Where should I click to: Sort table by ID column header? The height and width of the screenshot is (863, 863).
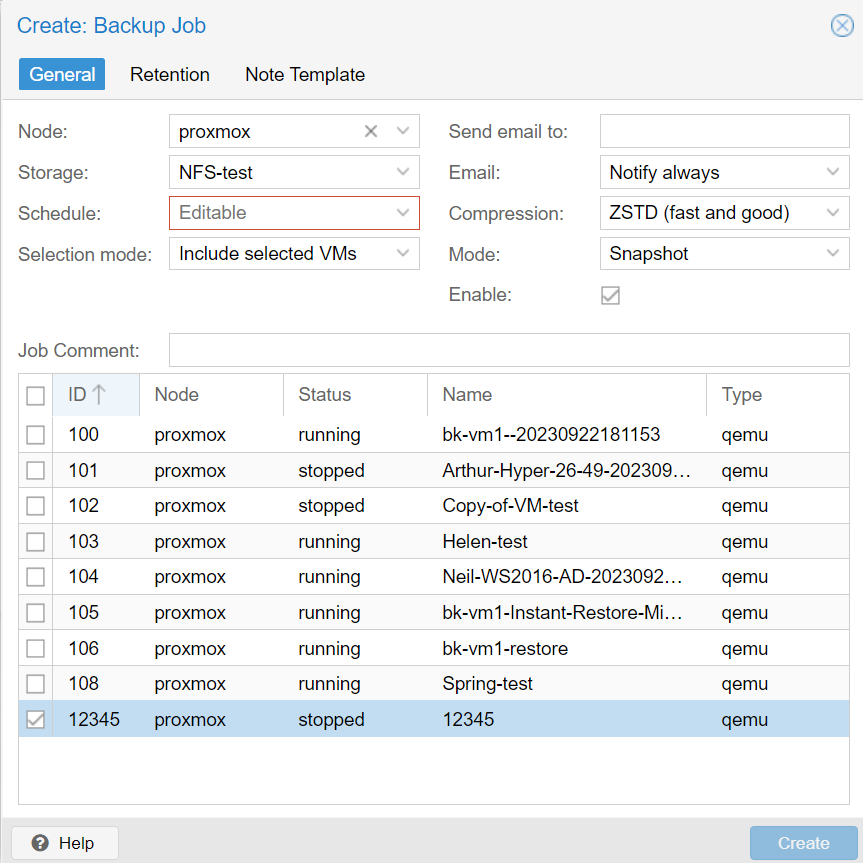tap(96, 395)
